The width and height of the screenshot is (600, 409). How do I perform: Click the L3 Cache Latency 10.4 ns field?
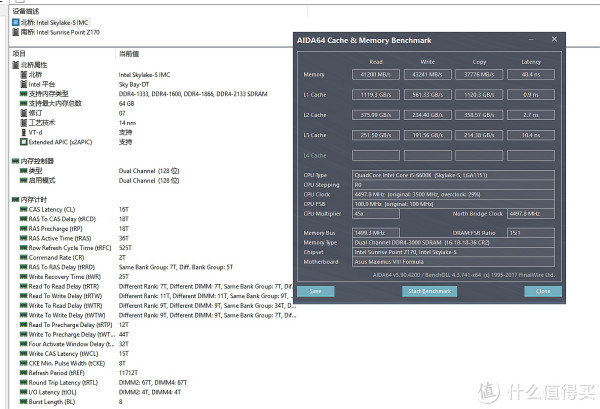pos(531,135)
